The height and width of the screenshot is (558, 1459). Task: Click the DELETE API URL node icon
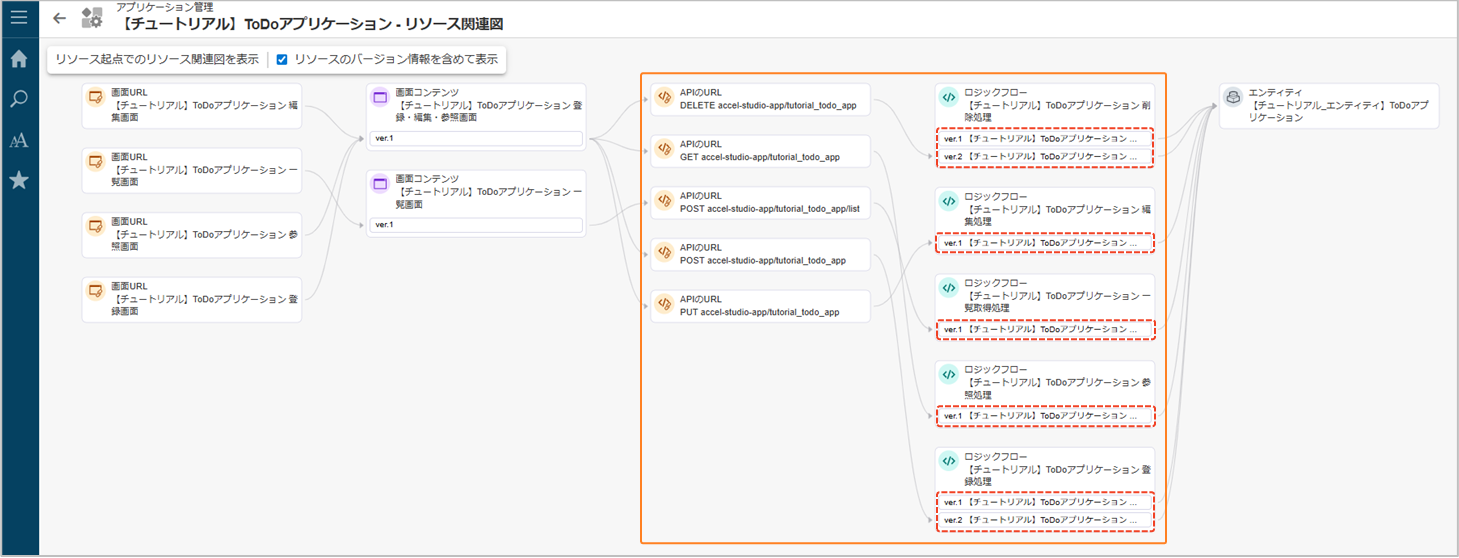[x=664, y=98]
